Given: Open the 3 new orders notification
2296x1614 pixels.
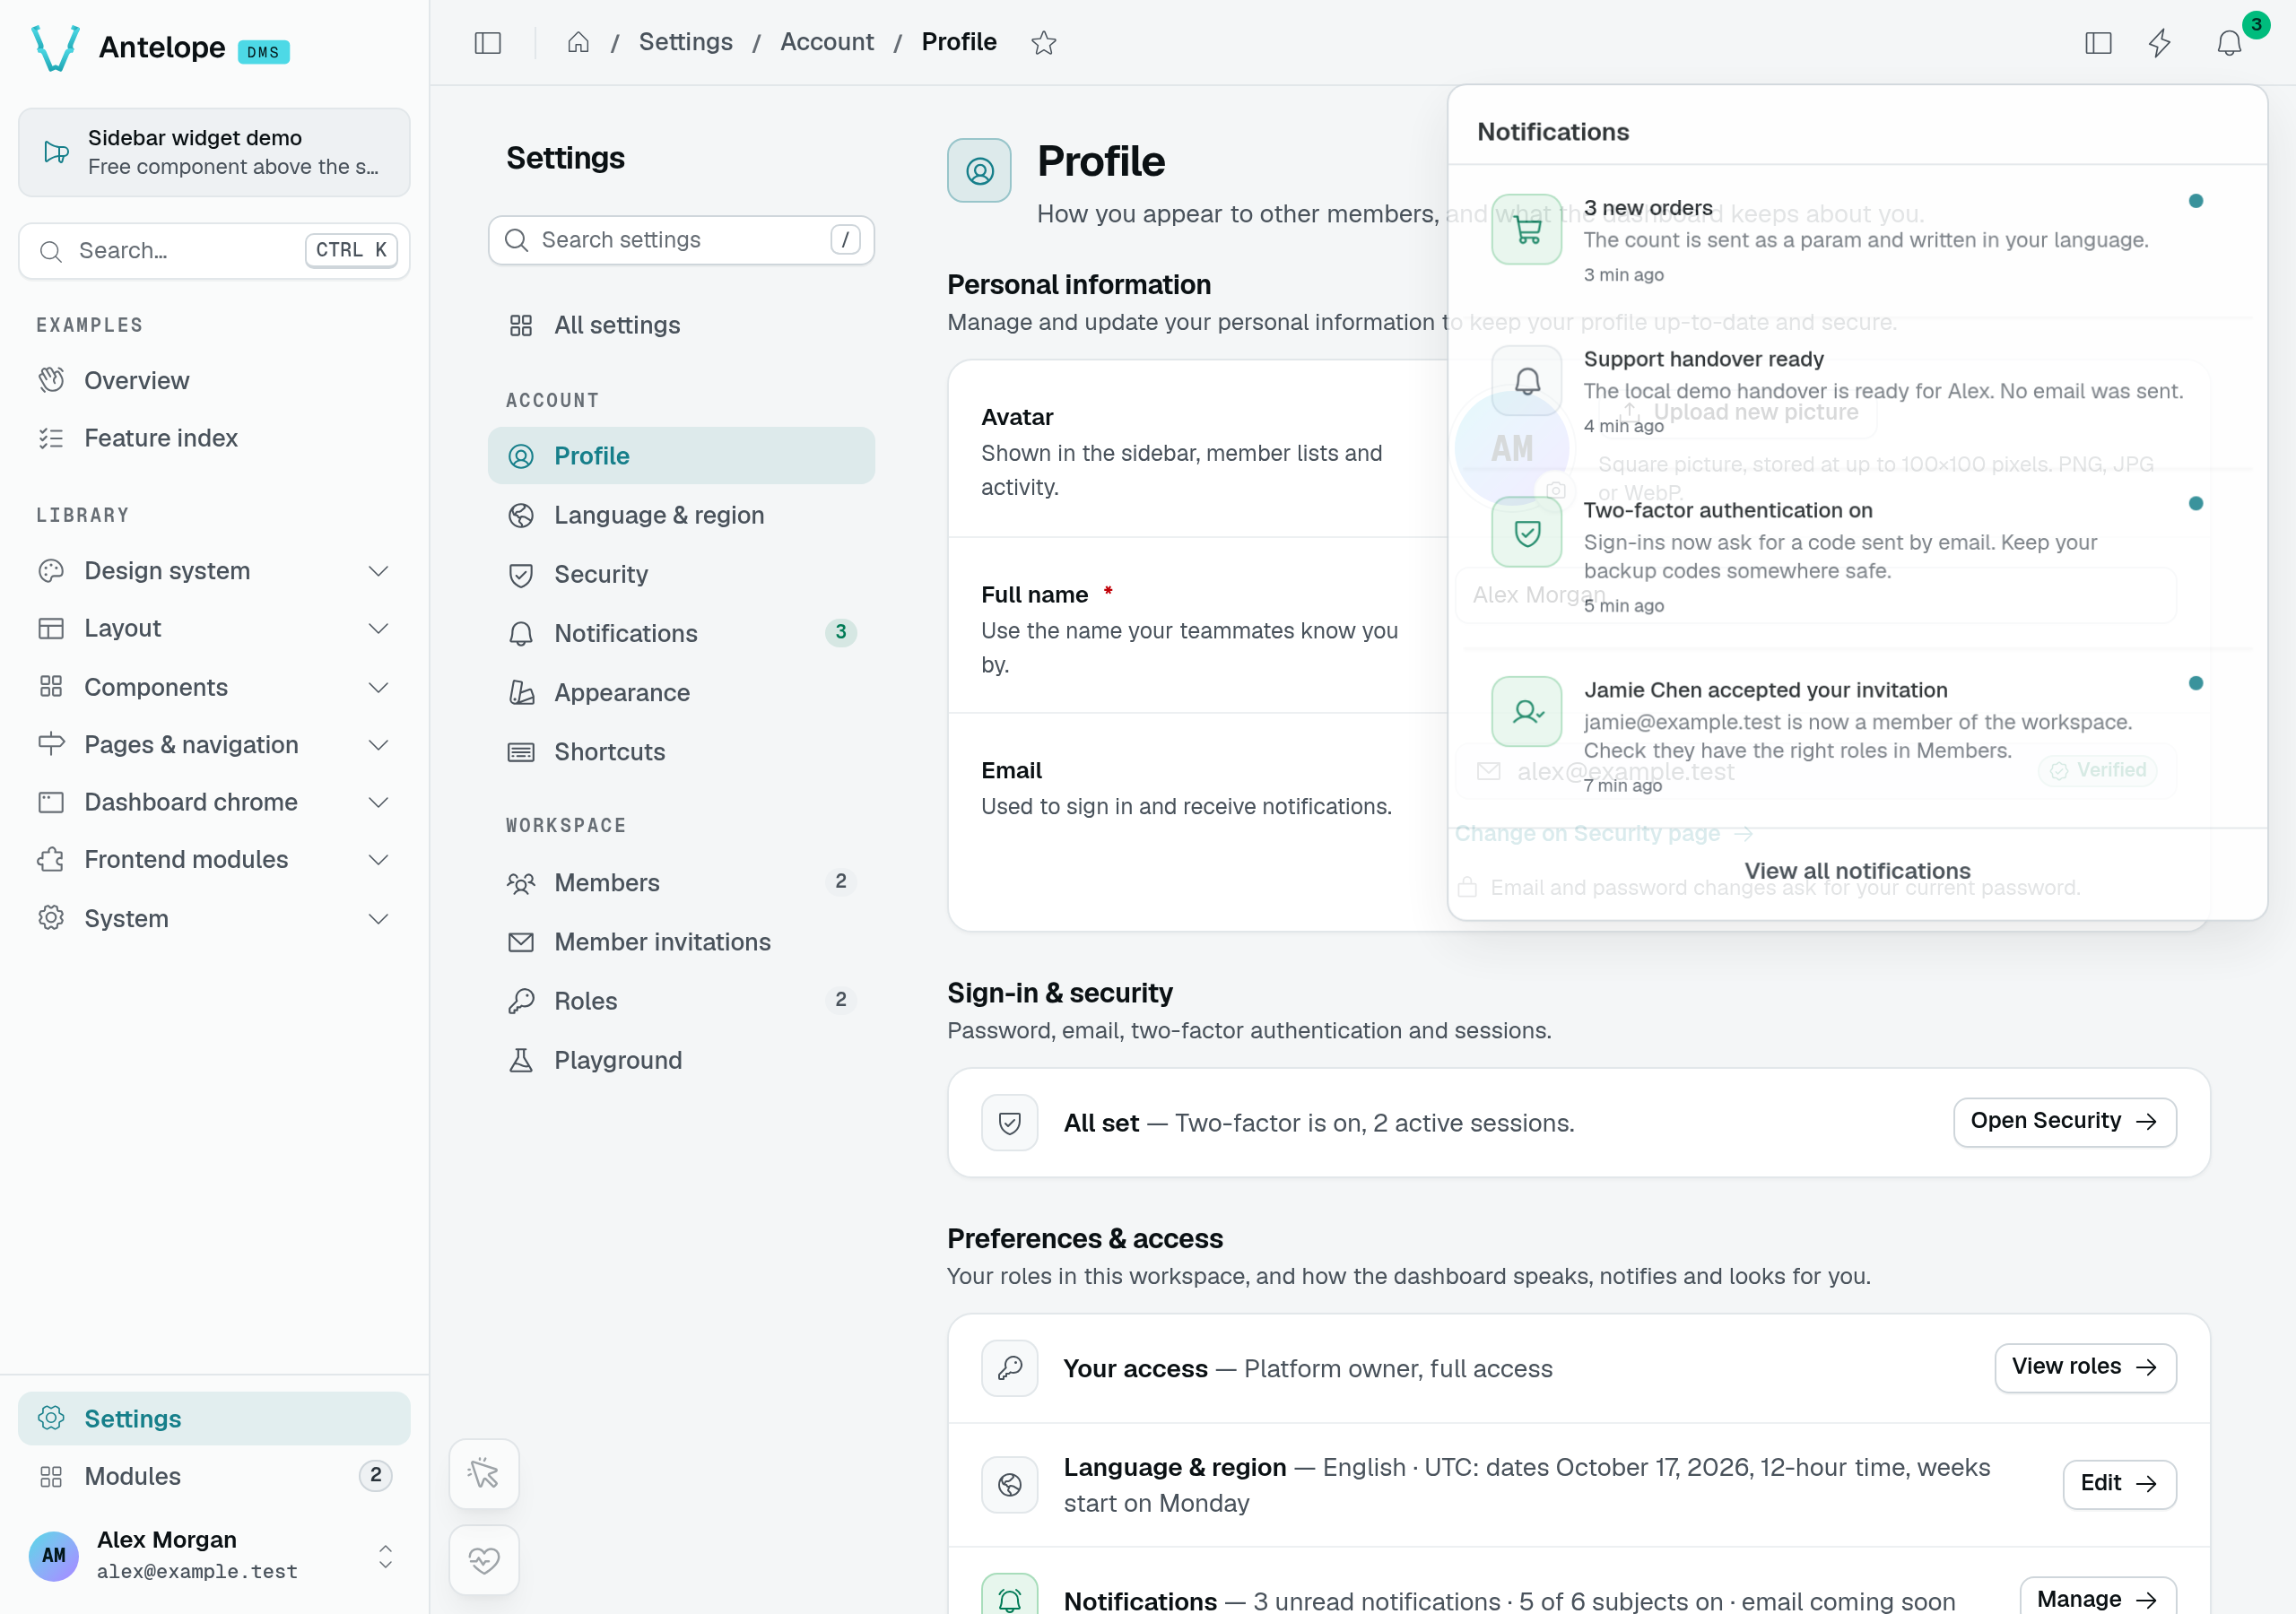Looking at the screenshot, I should pos(1857,240).
